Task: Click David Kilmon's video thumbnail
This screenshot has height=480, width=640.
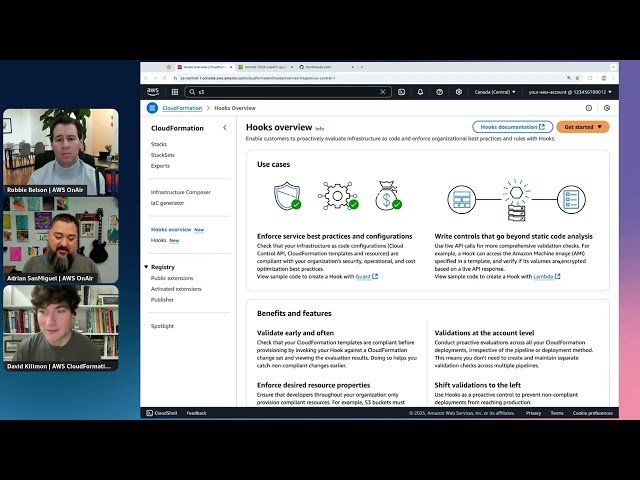Action: coord(61,328)
